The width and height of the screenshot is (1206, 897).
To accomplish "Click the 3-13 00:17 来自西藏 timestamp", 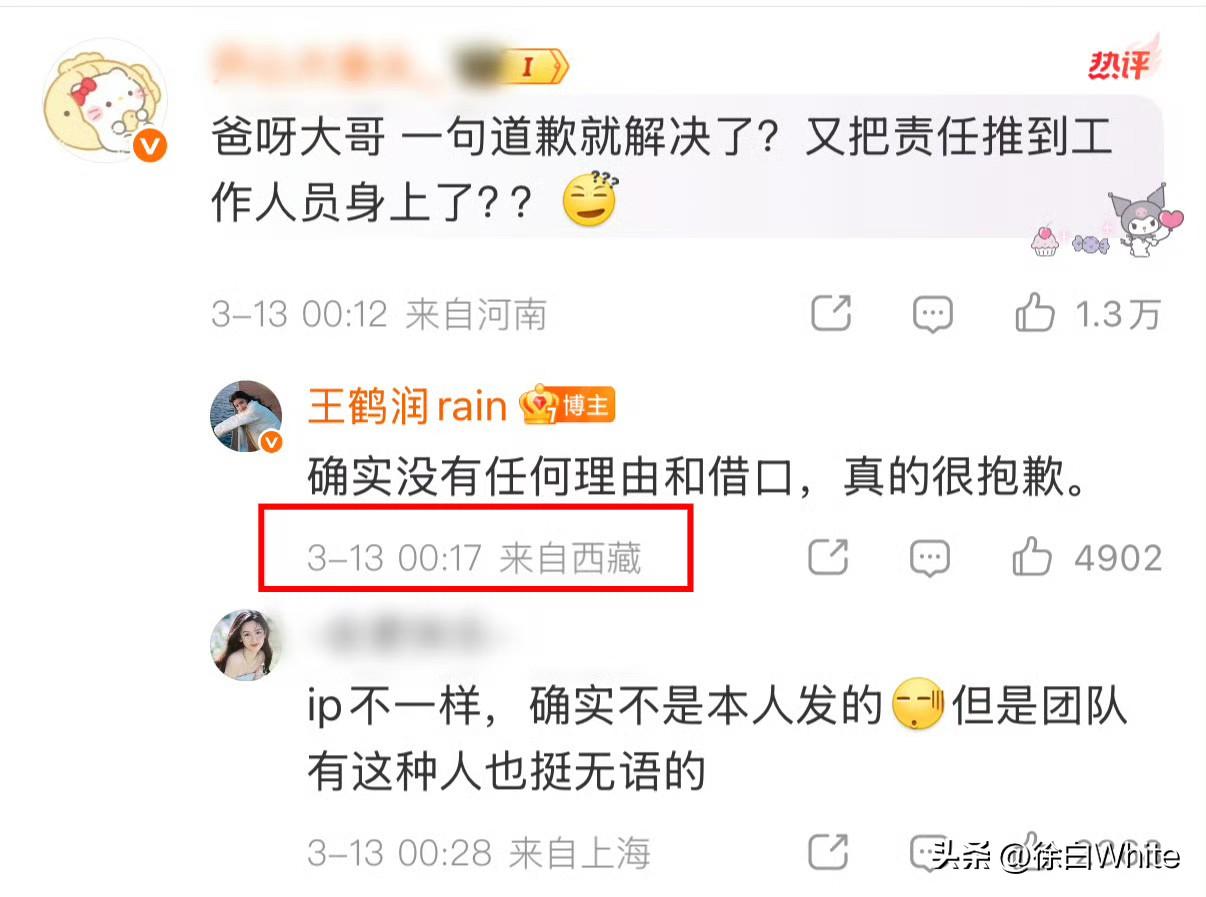I will pyautogui.click(x=474, y=558).
